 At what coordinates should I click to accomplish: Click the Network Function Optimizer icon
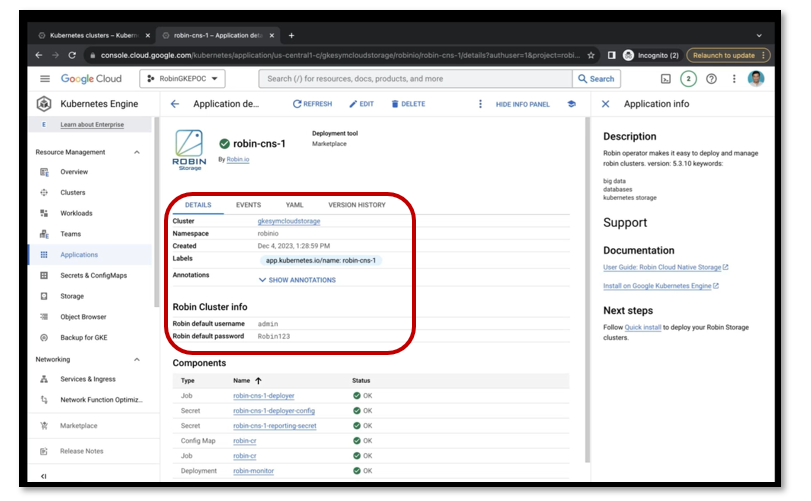pos(44,400)
